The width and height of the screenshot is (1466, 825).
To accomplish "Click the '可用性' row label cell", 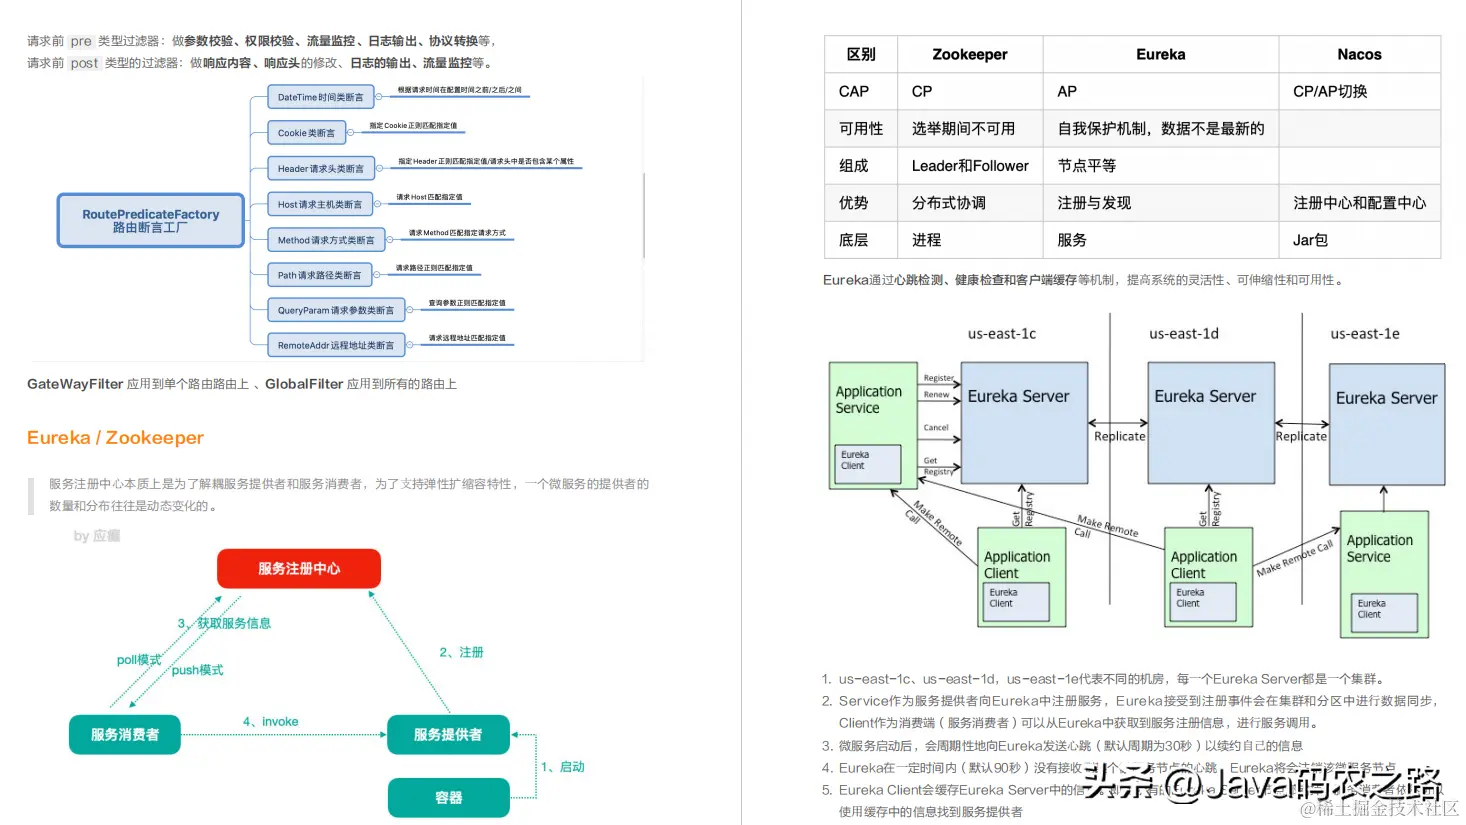I will coord(861,128).
